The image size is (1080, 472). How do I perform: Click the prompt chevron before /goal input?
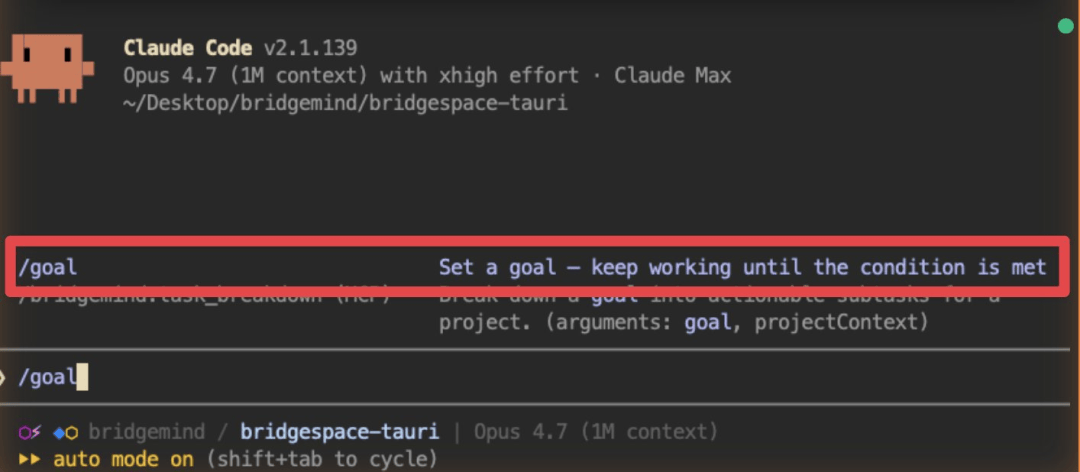(3, 378)
